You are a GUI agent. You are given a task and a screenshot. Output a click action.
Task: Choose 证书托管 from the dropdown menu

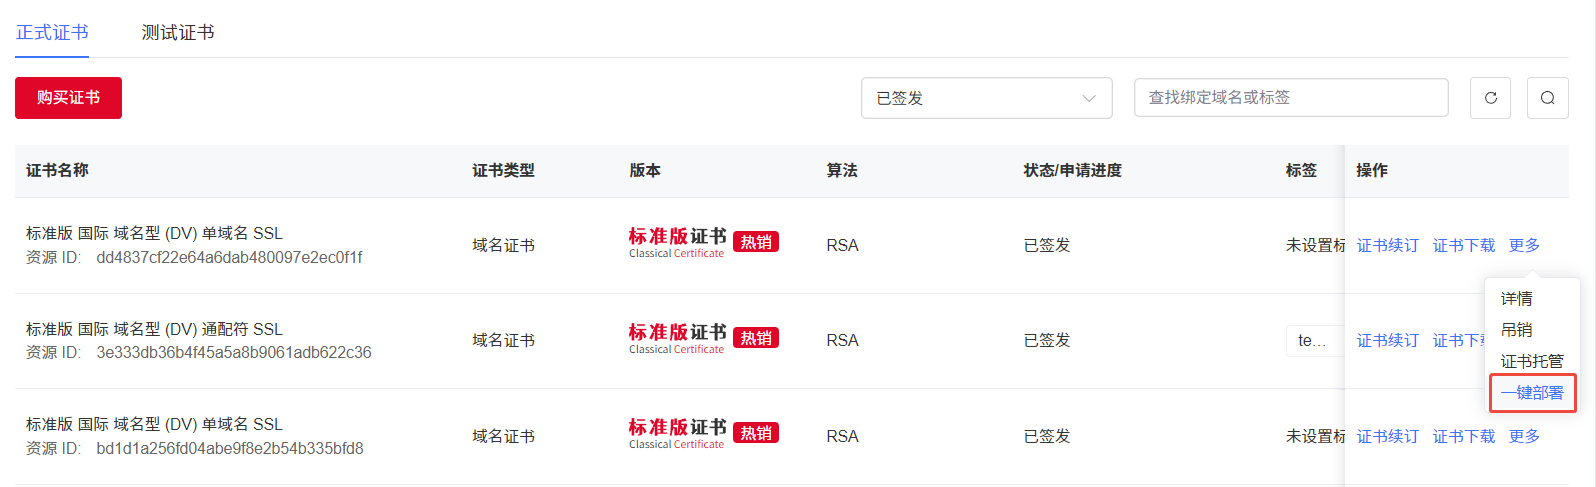tap(1531, 361)
